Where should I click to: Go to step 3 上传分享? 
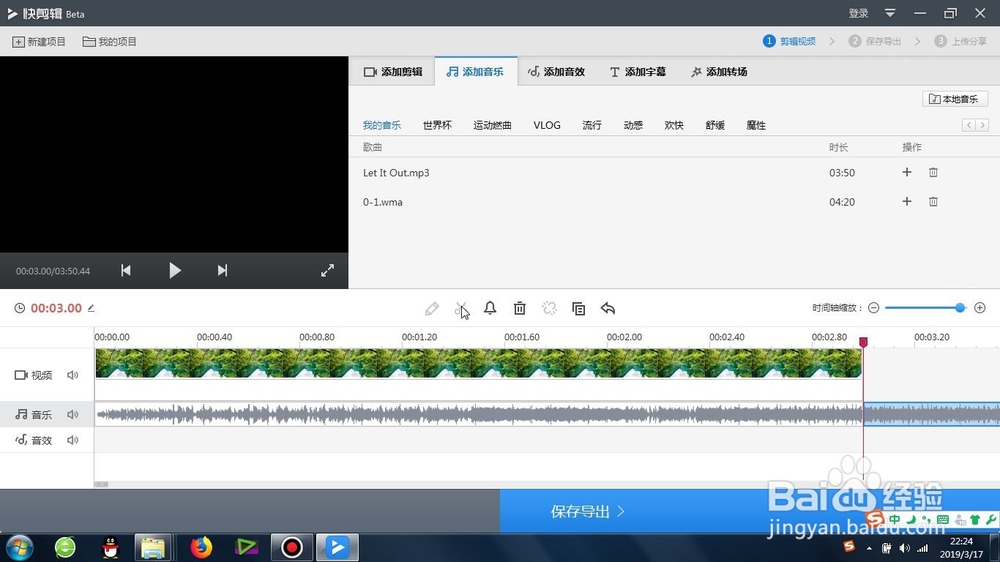(960, 41)
